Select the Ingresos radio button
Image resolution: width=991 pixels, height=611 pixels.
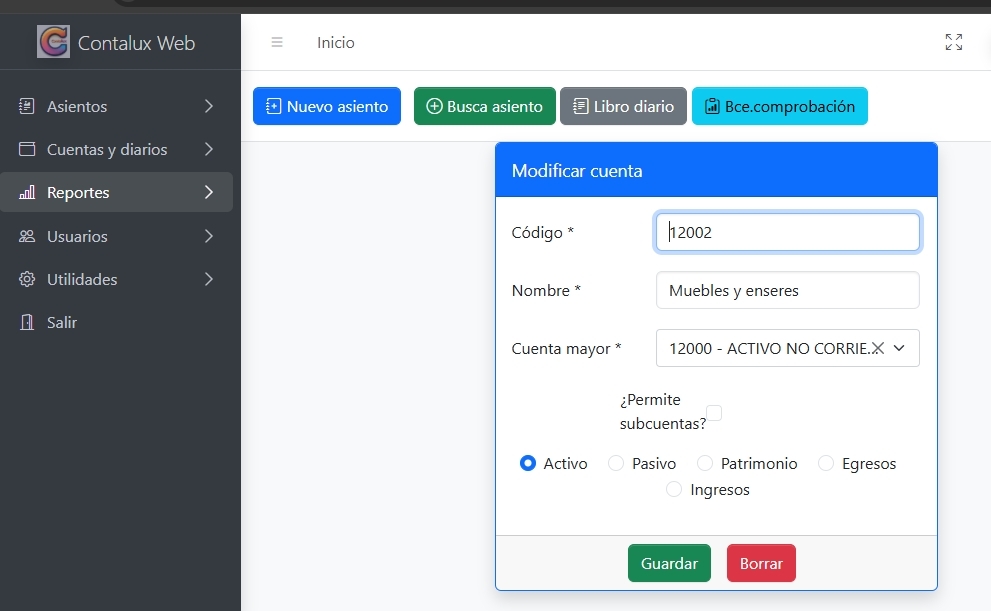point(674,490)
